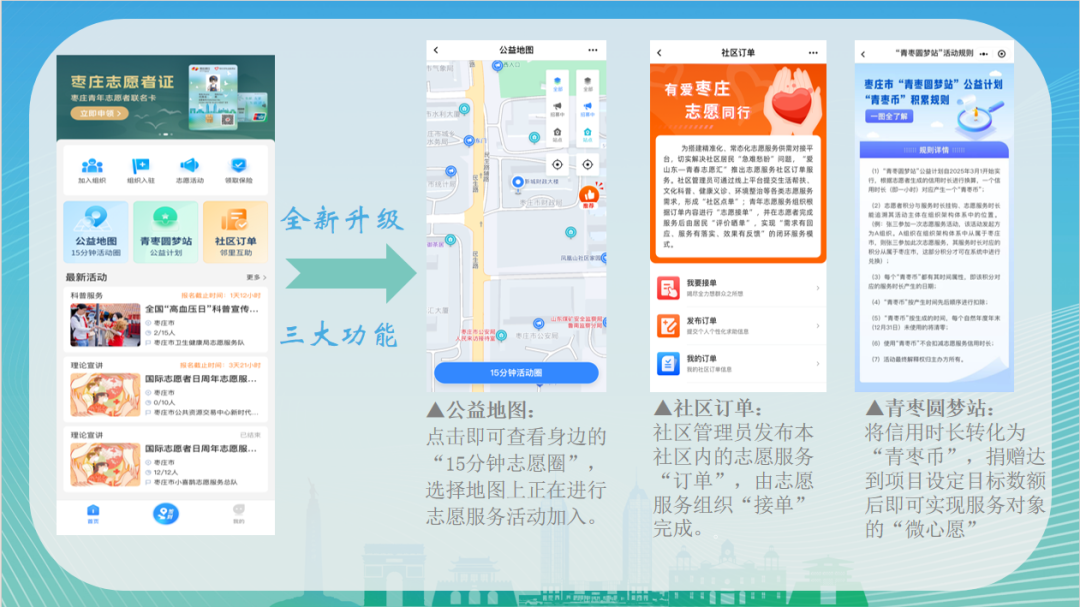The height and width of the screenshot is (607, 1080).
Task: Select 招募中 filter in left map panel
Action: pyautogui.click(x=557, y=110)
